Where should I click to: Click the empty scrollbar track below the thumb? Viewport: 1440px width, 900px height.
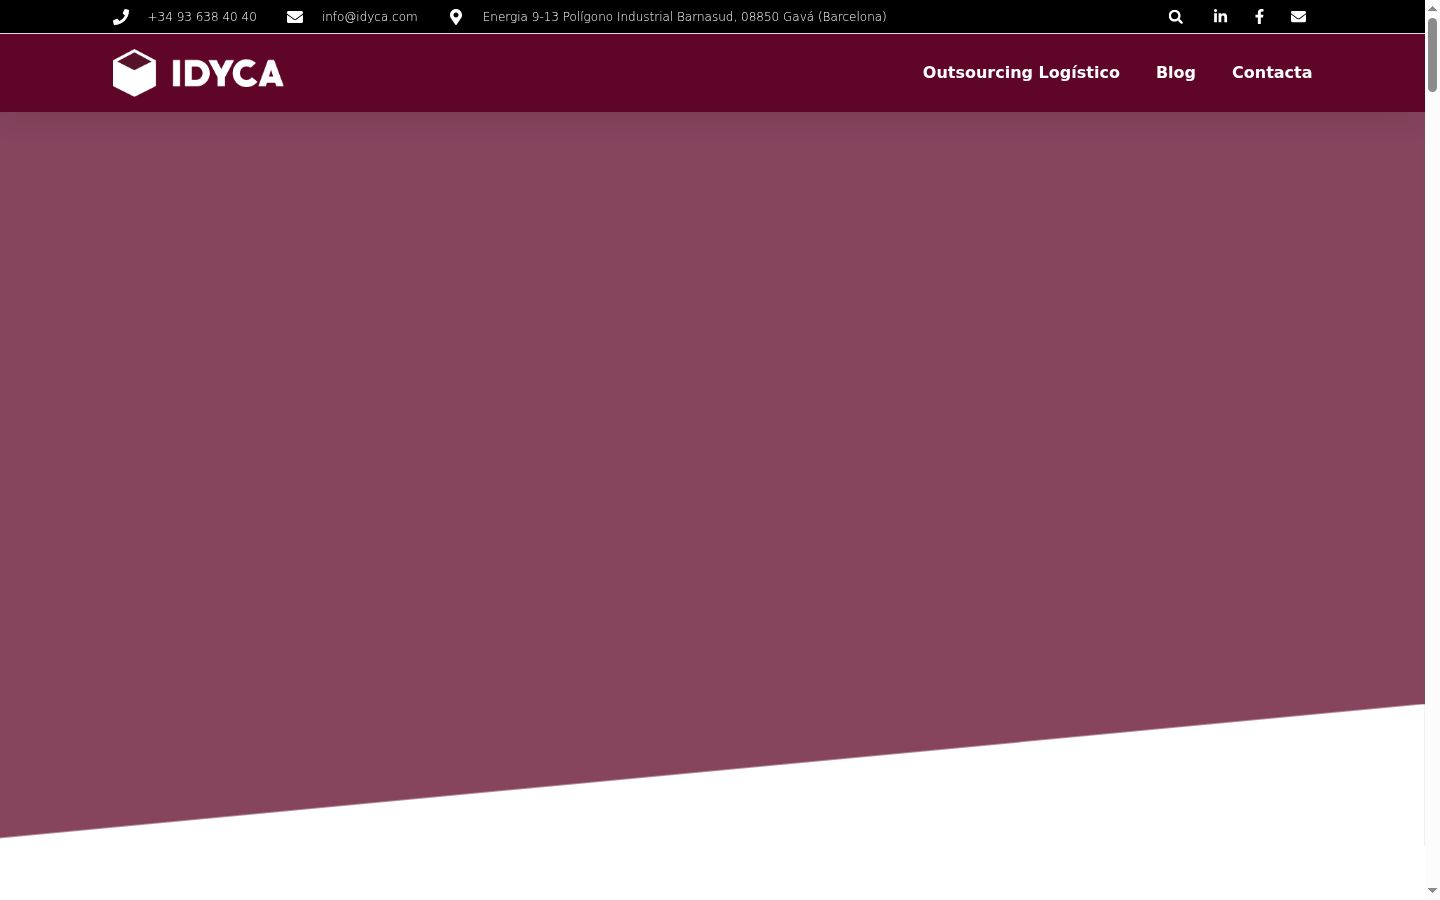[1432, 480]
